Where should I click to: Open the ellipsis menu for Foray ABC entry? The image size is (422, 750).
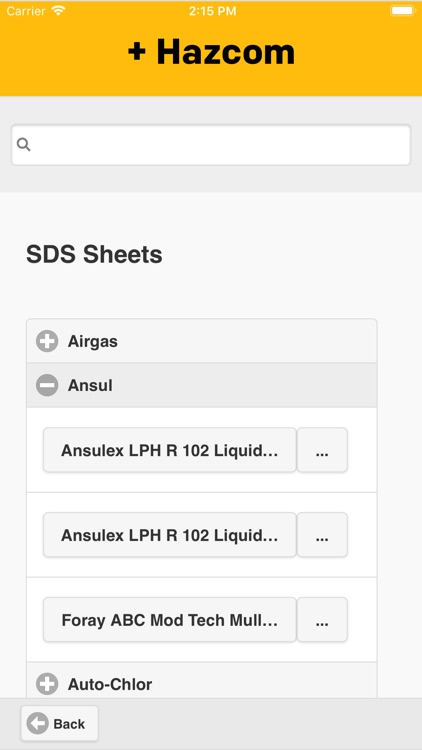322,619
